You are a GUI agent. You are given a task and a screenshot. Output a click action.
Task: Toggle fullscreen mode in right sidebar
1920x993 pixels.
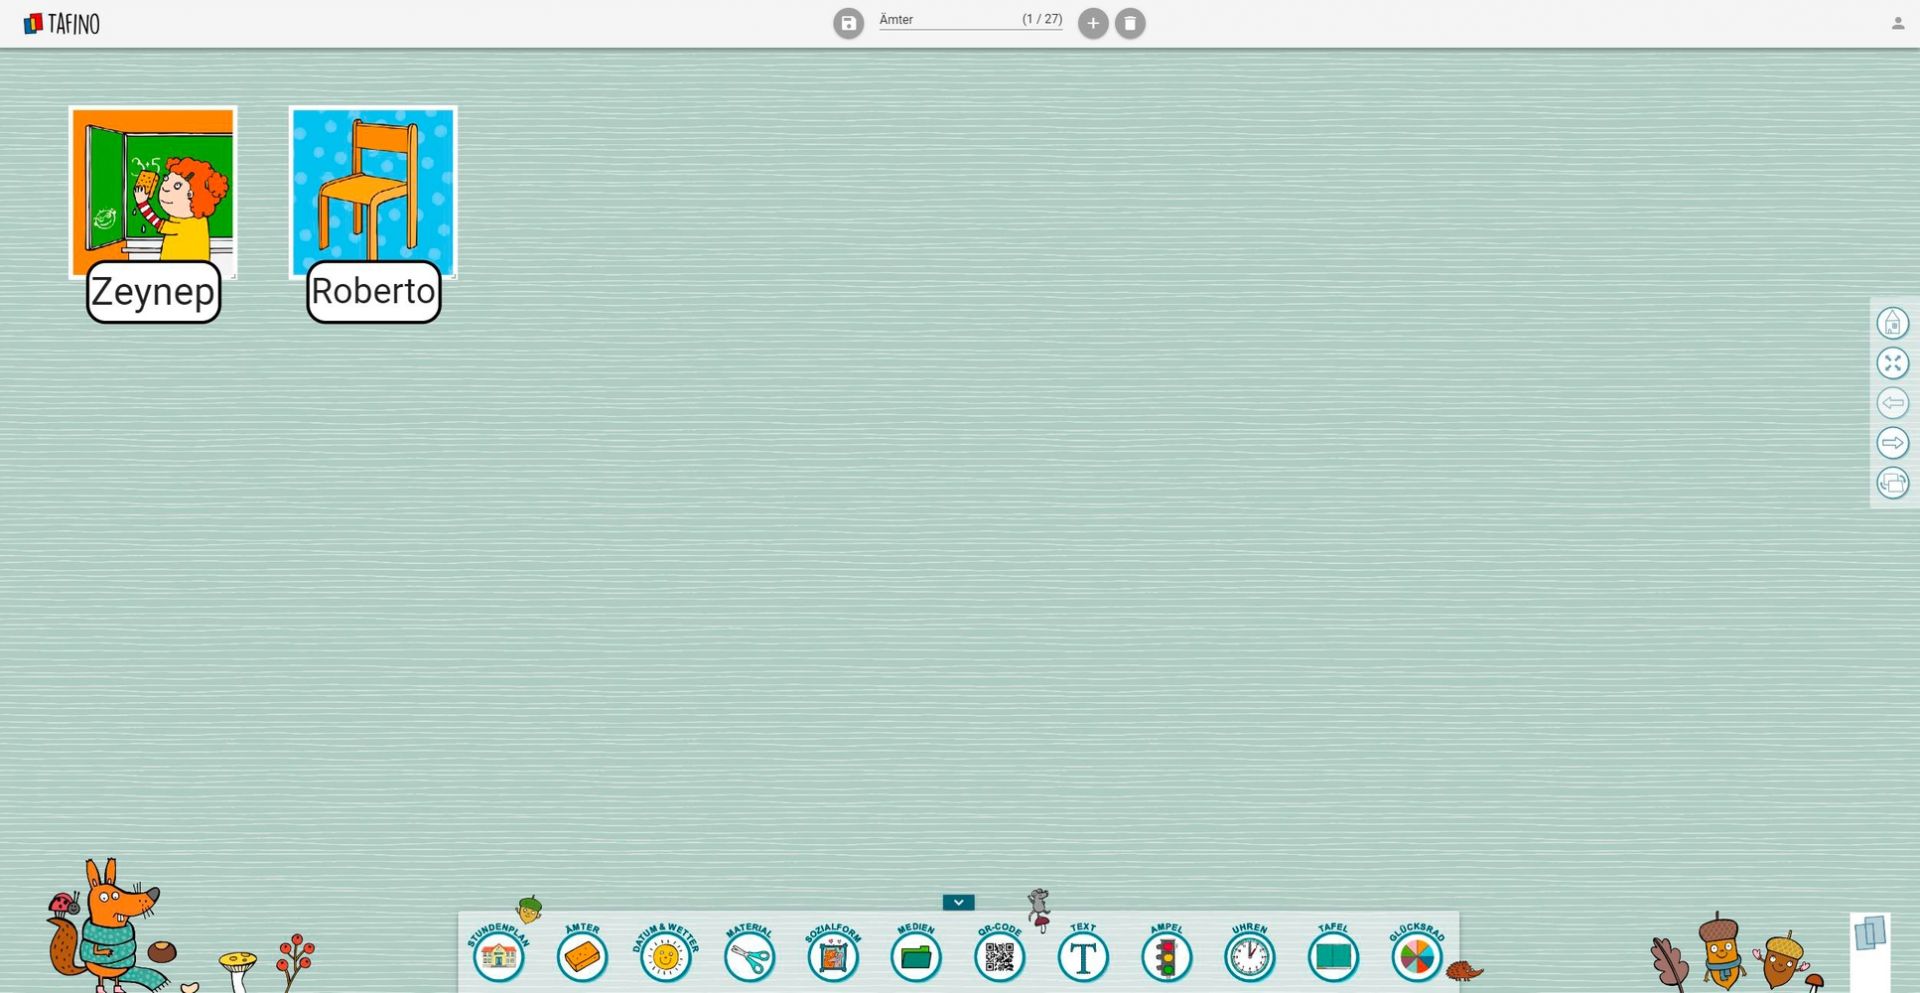[1892, 363]
